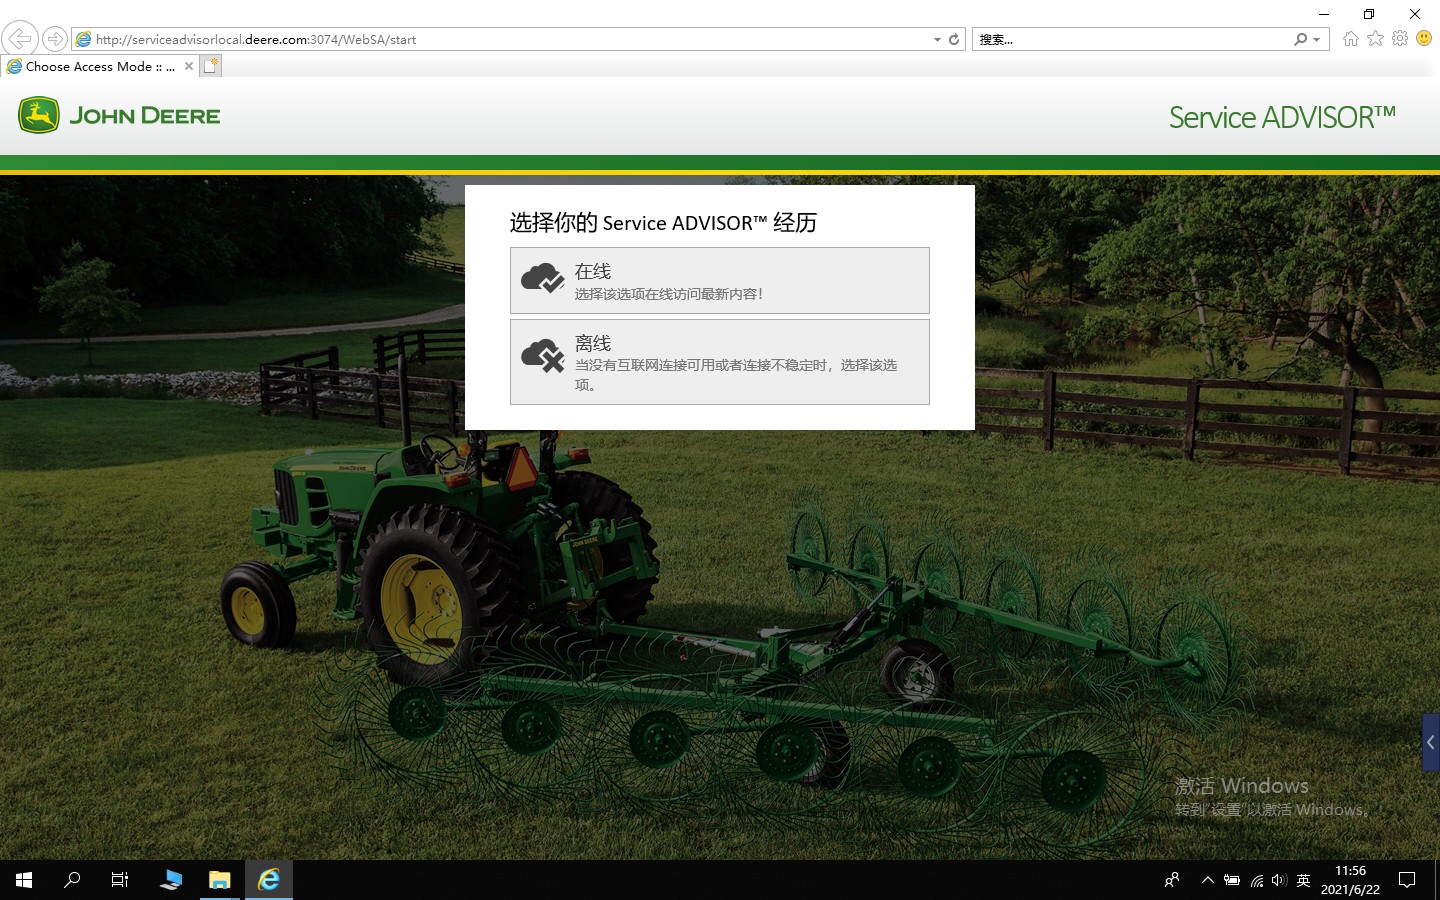Viewport: 1440px width, 900px height.
Task: Open the taskbar computer application icon
Action: coord(171,880)
